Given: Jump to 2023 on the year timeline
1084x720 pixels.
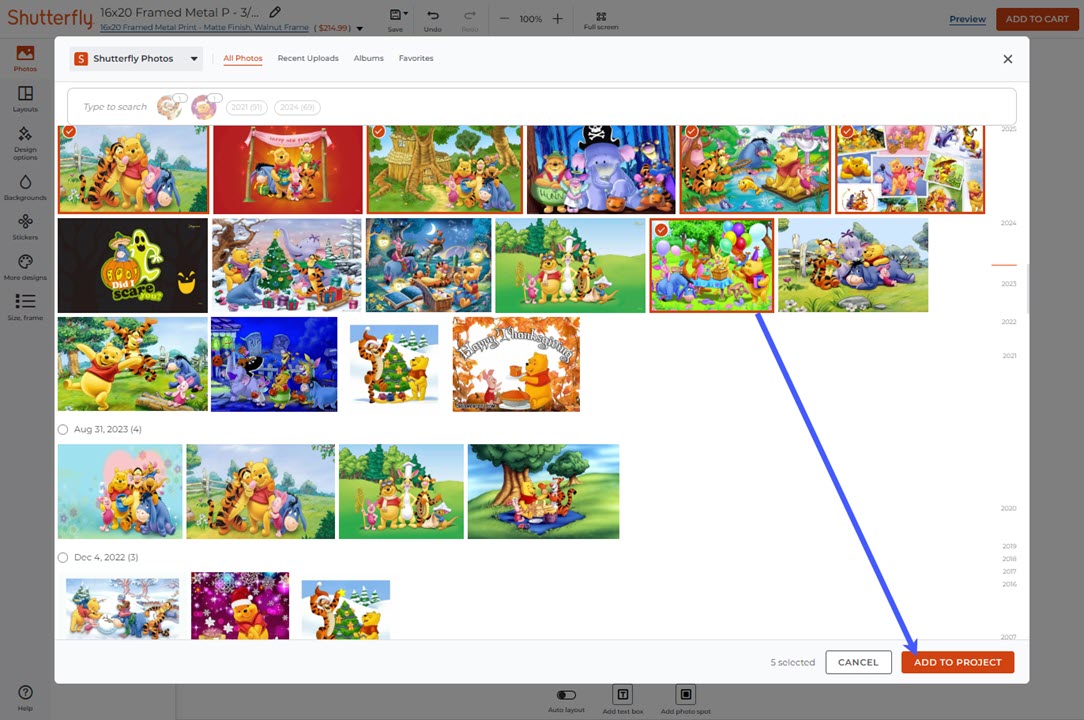Looking at the screenshot, I should coord(1008,284).
